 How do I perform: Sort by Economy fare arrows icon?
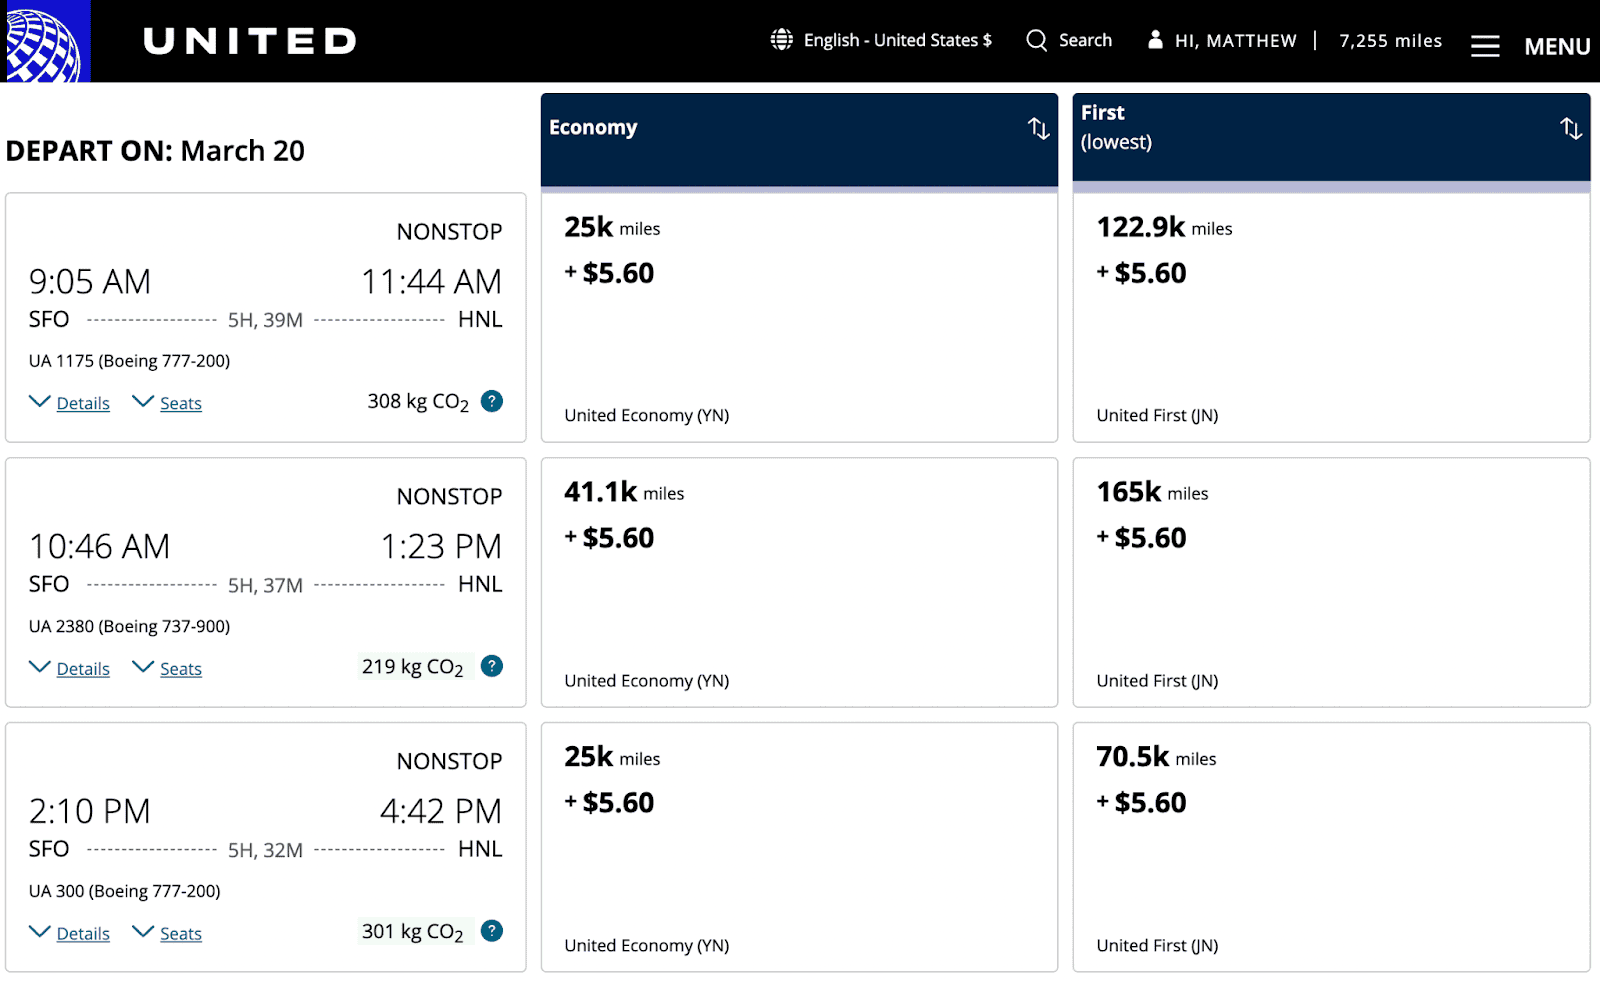click(1039, 128)
